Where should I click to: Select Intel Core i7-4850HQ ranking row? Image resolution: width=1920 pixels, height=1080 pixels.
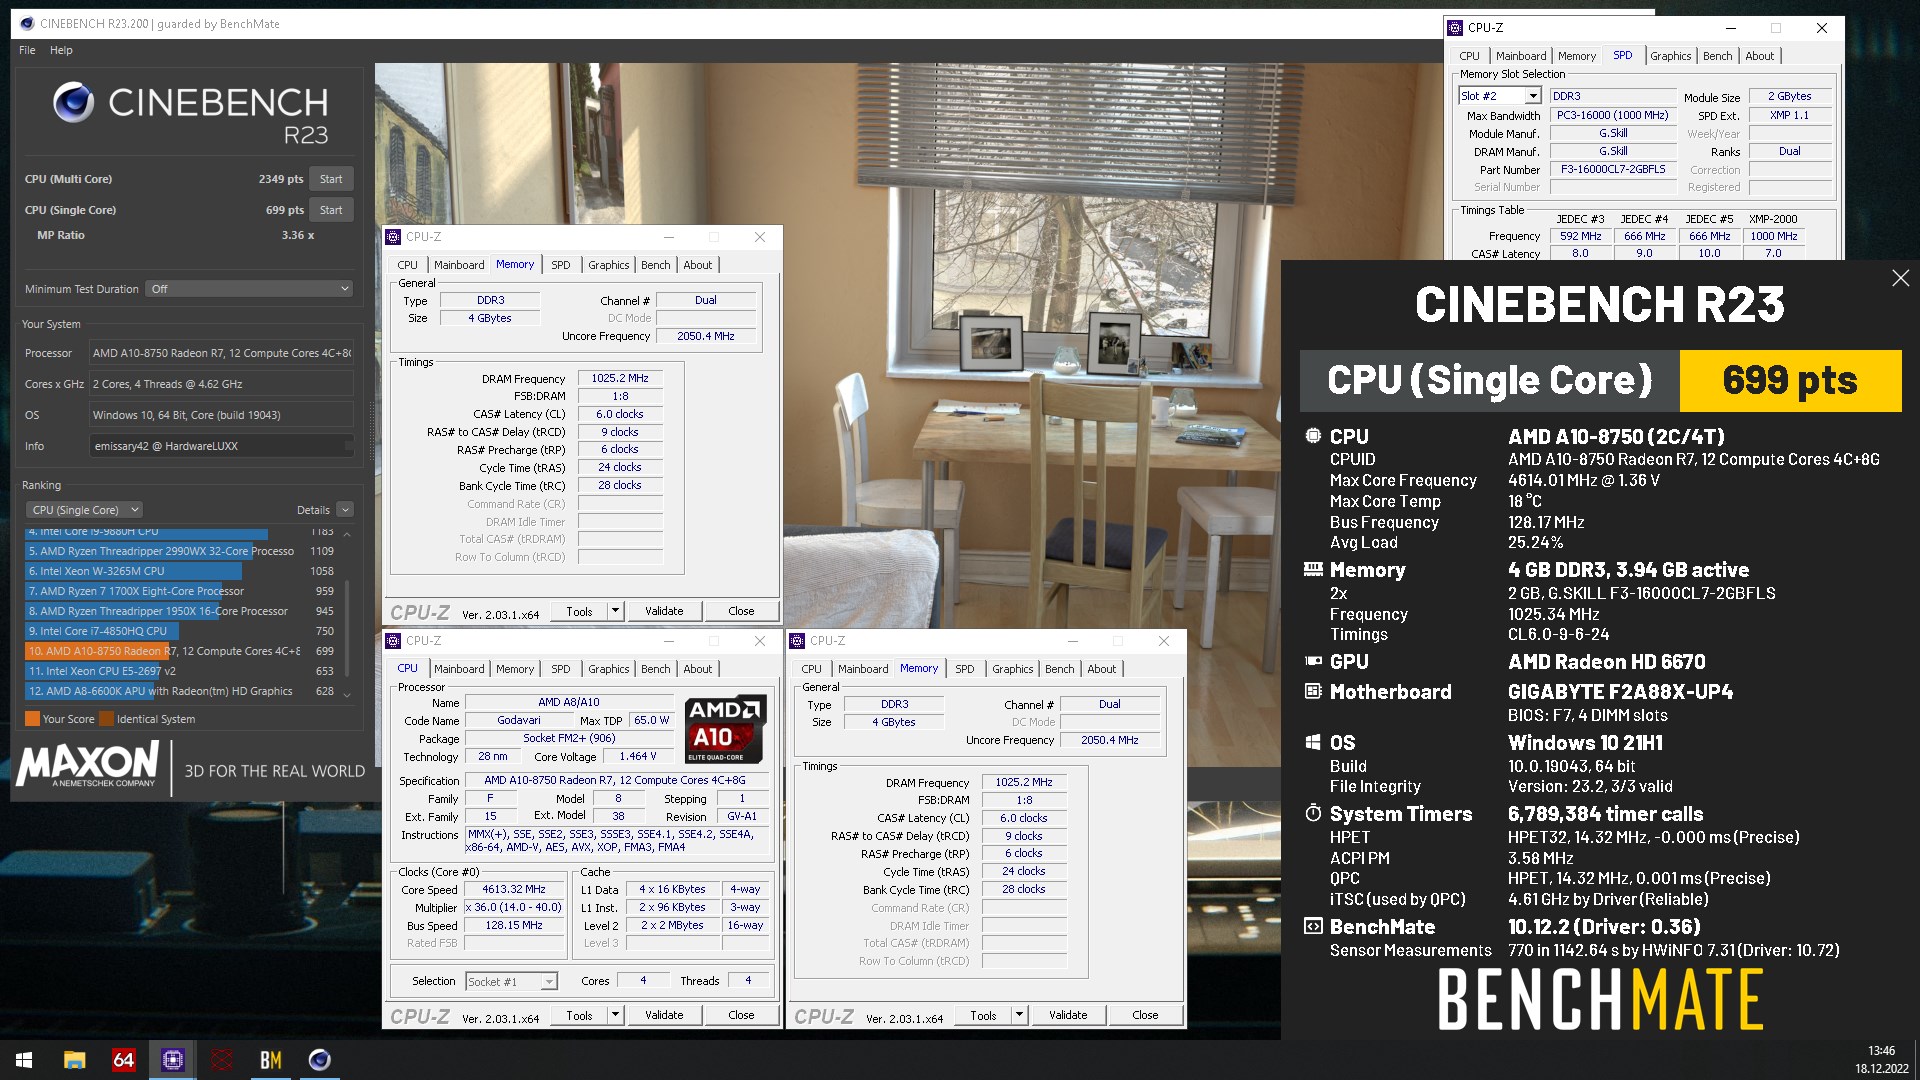click(x=180, y=631)
